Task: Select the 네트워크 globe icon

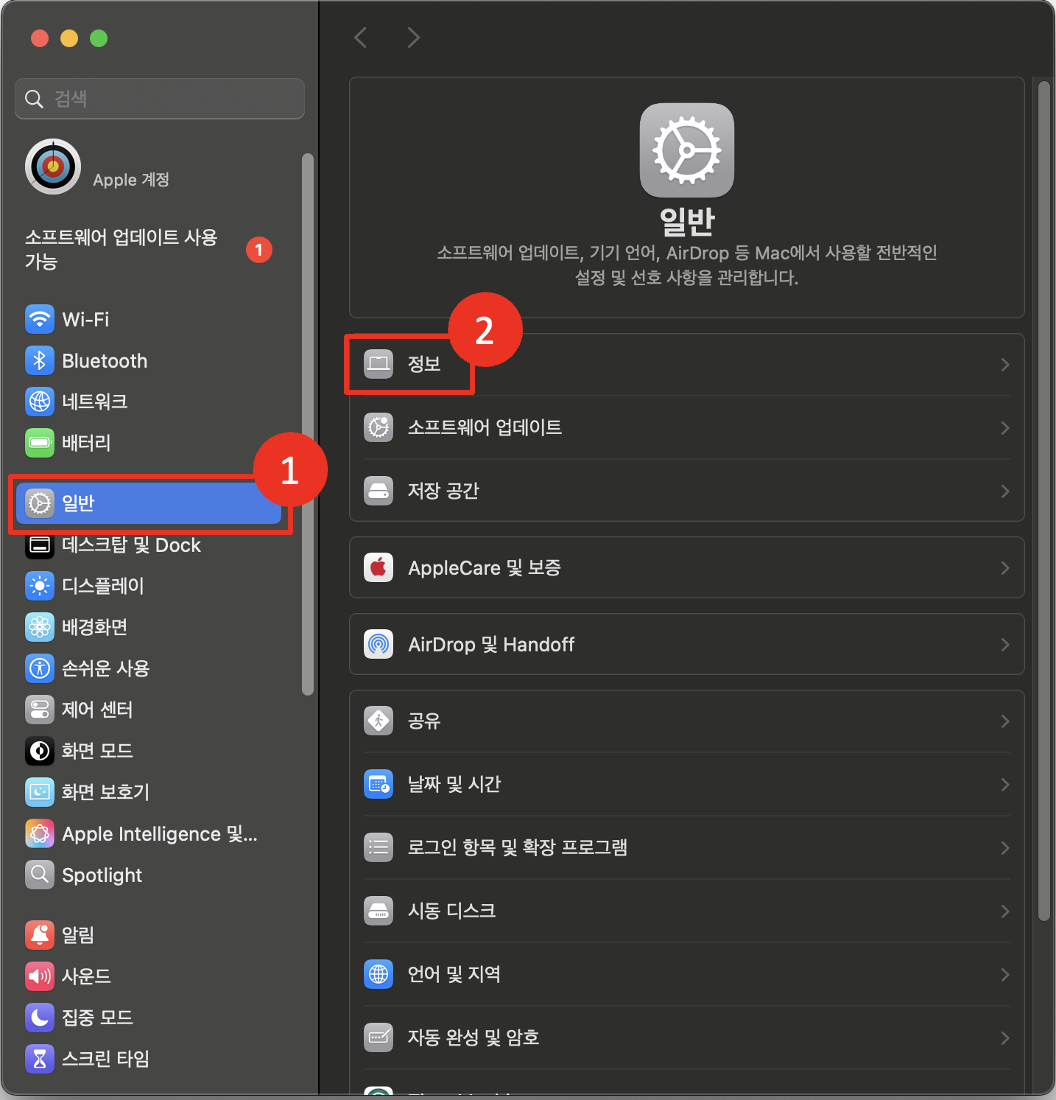Action: [x=39, y=401]
